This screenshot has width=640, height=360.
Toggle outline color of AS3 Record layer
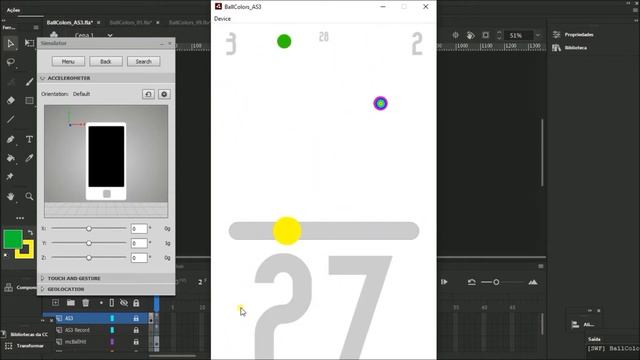click(112, 330)
